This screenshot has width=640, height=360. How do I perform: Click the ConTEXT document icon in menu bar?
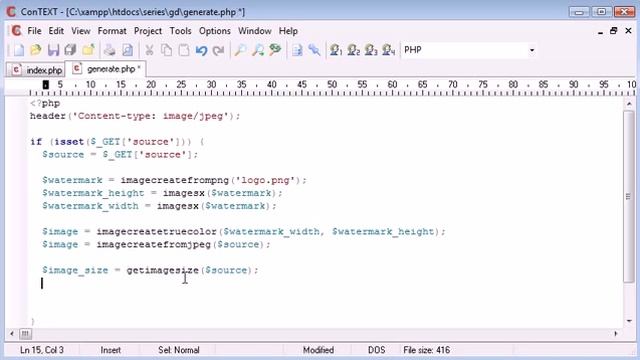tap(16, 31)
